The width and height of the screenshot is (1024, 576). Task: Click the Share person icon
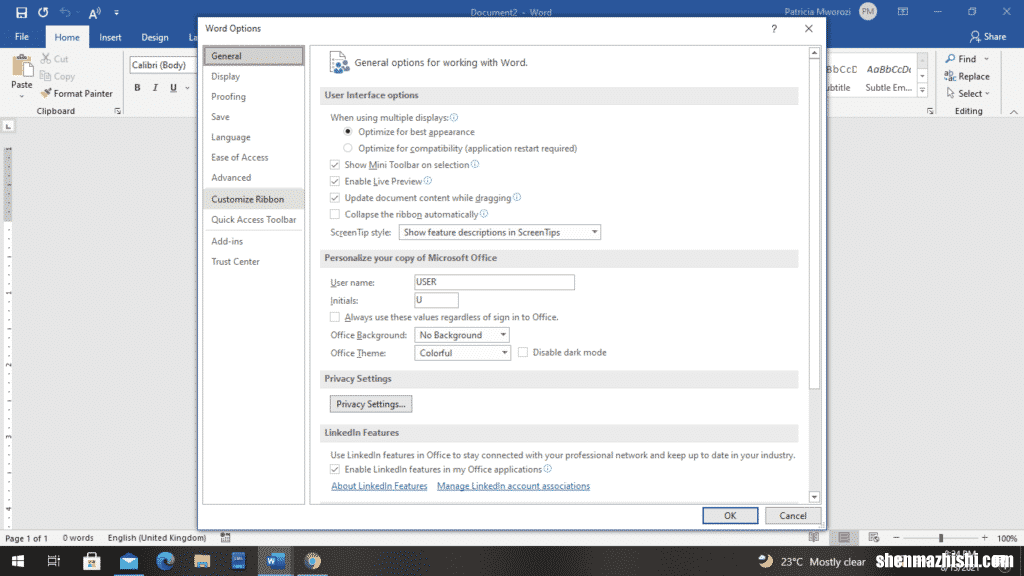[x=975, y=37]
